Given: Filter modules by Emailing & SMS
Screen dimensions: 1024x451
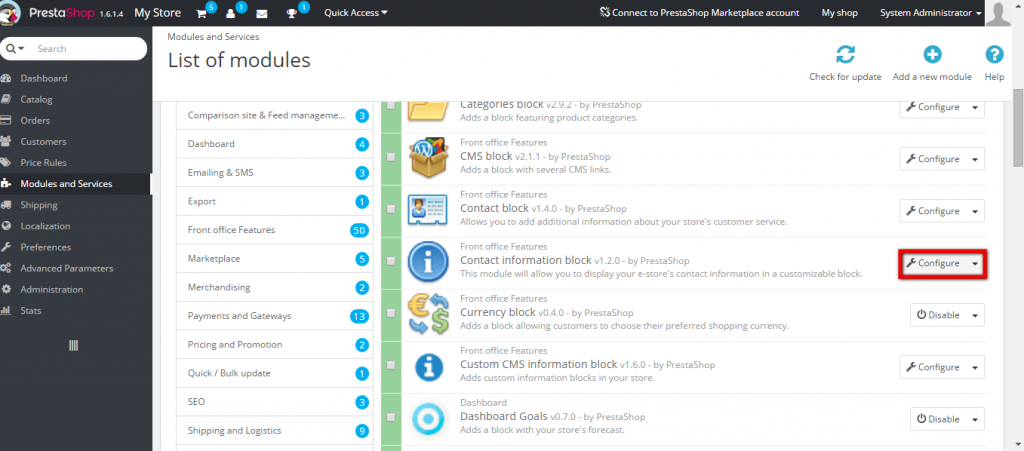Looking at the screenshot, I should click(x=275, y=173).
